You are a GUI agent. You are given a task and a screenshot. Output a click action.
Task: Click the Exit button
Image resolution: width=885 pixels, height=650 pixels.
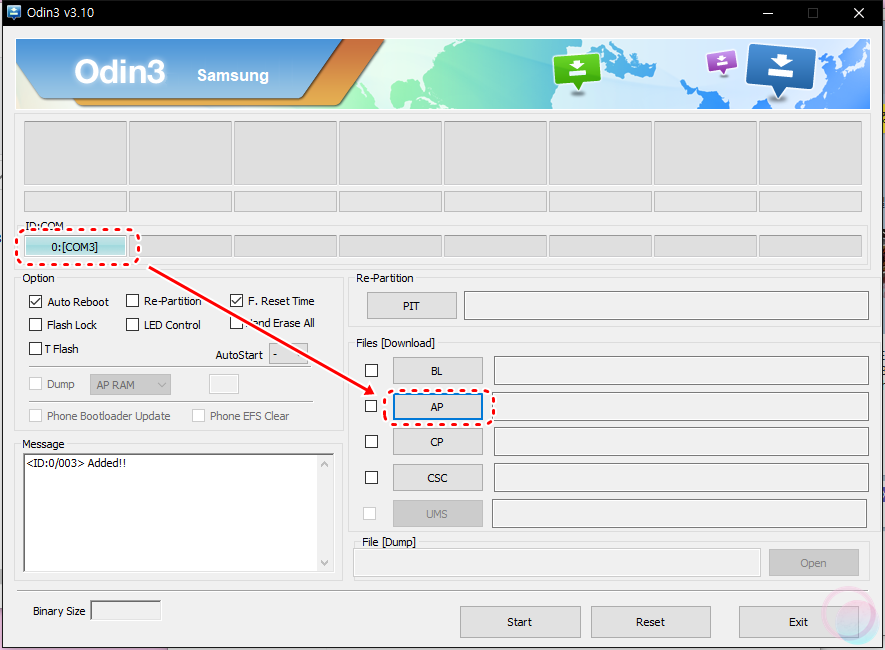(x=799, y=622)
